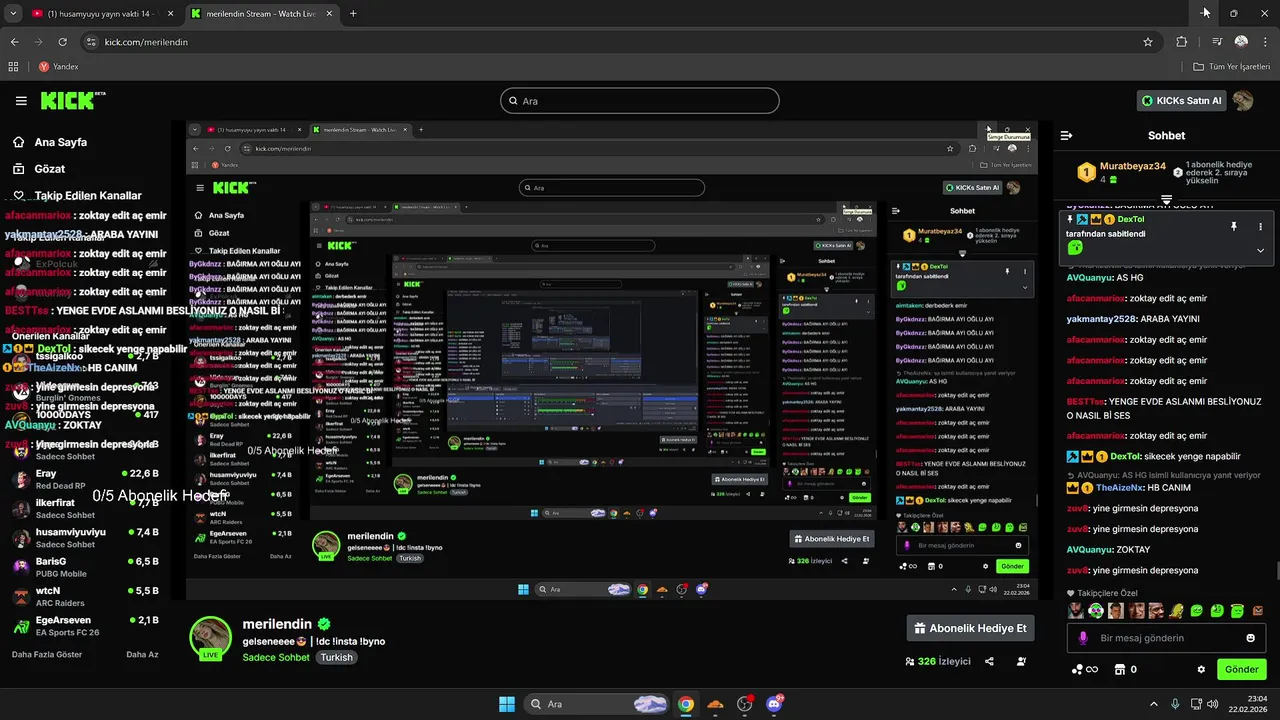Click the merilendin LIVE avatar below stream

[211, 639]
